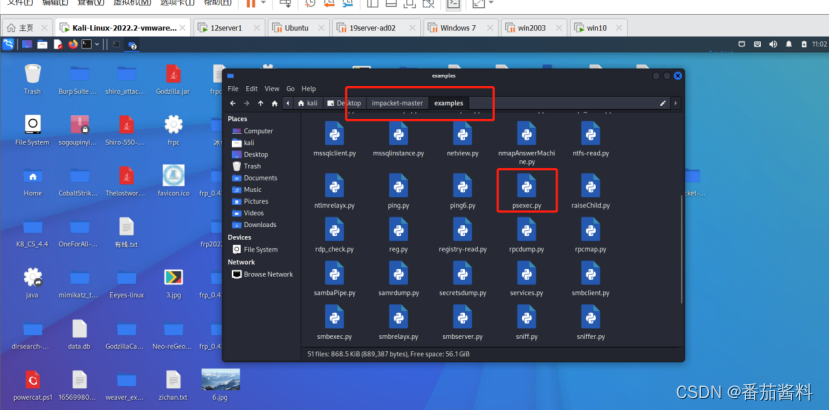Click the examples path bar segment
Screen dimensions: 829x411
(x=448, y=104)
